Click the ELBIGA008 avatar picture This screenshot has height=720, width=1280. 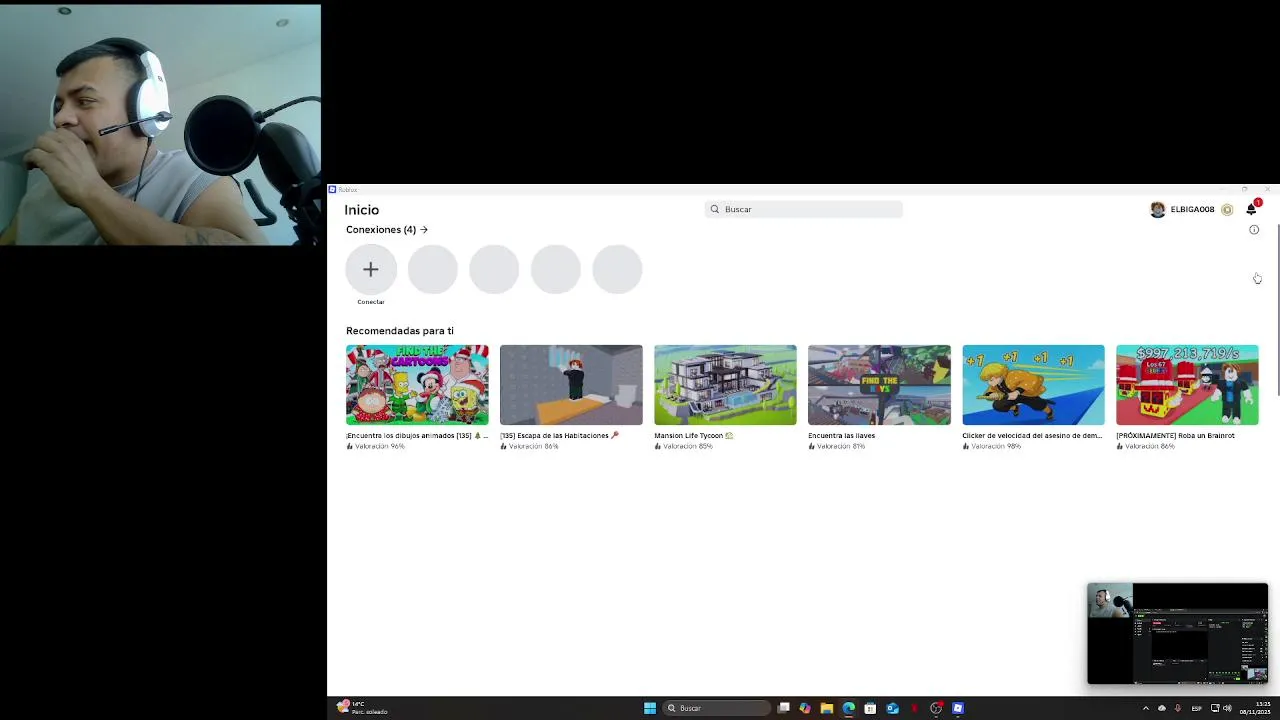point(1158,209)
